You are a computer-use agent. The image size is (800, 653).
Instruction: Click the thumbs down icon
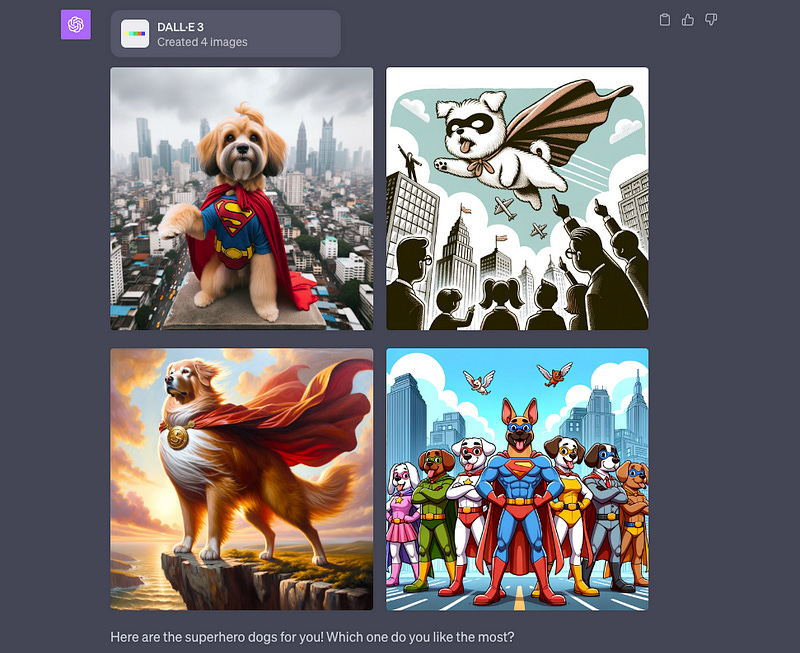coord(711,20)
